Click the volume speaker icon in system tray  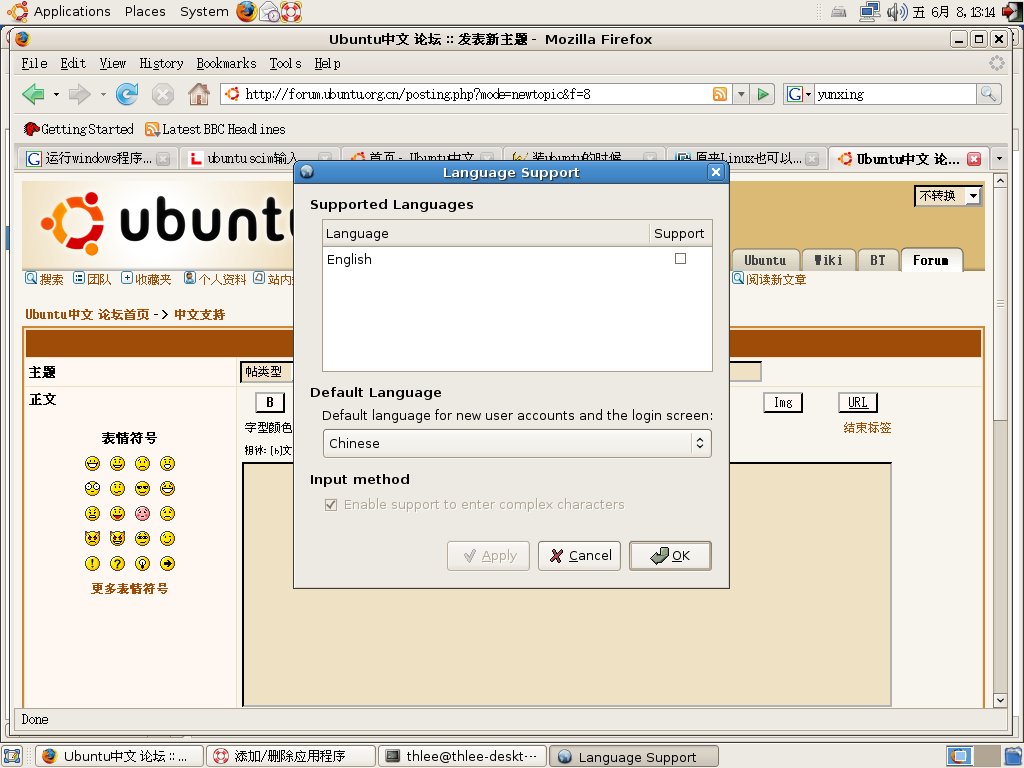896,12
